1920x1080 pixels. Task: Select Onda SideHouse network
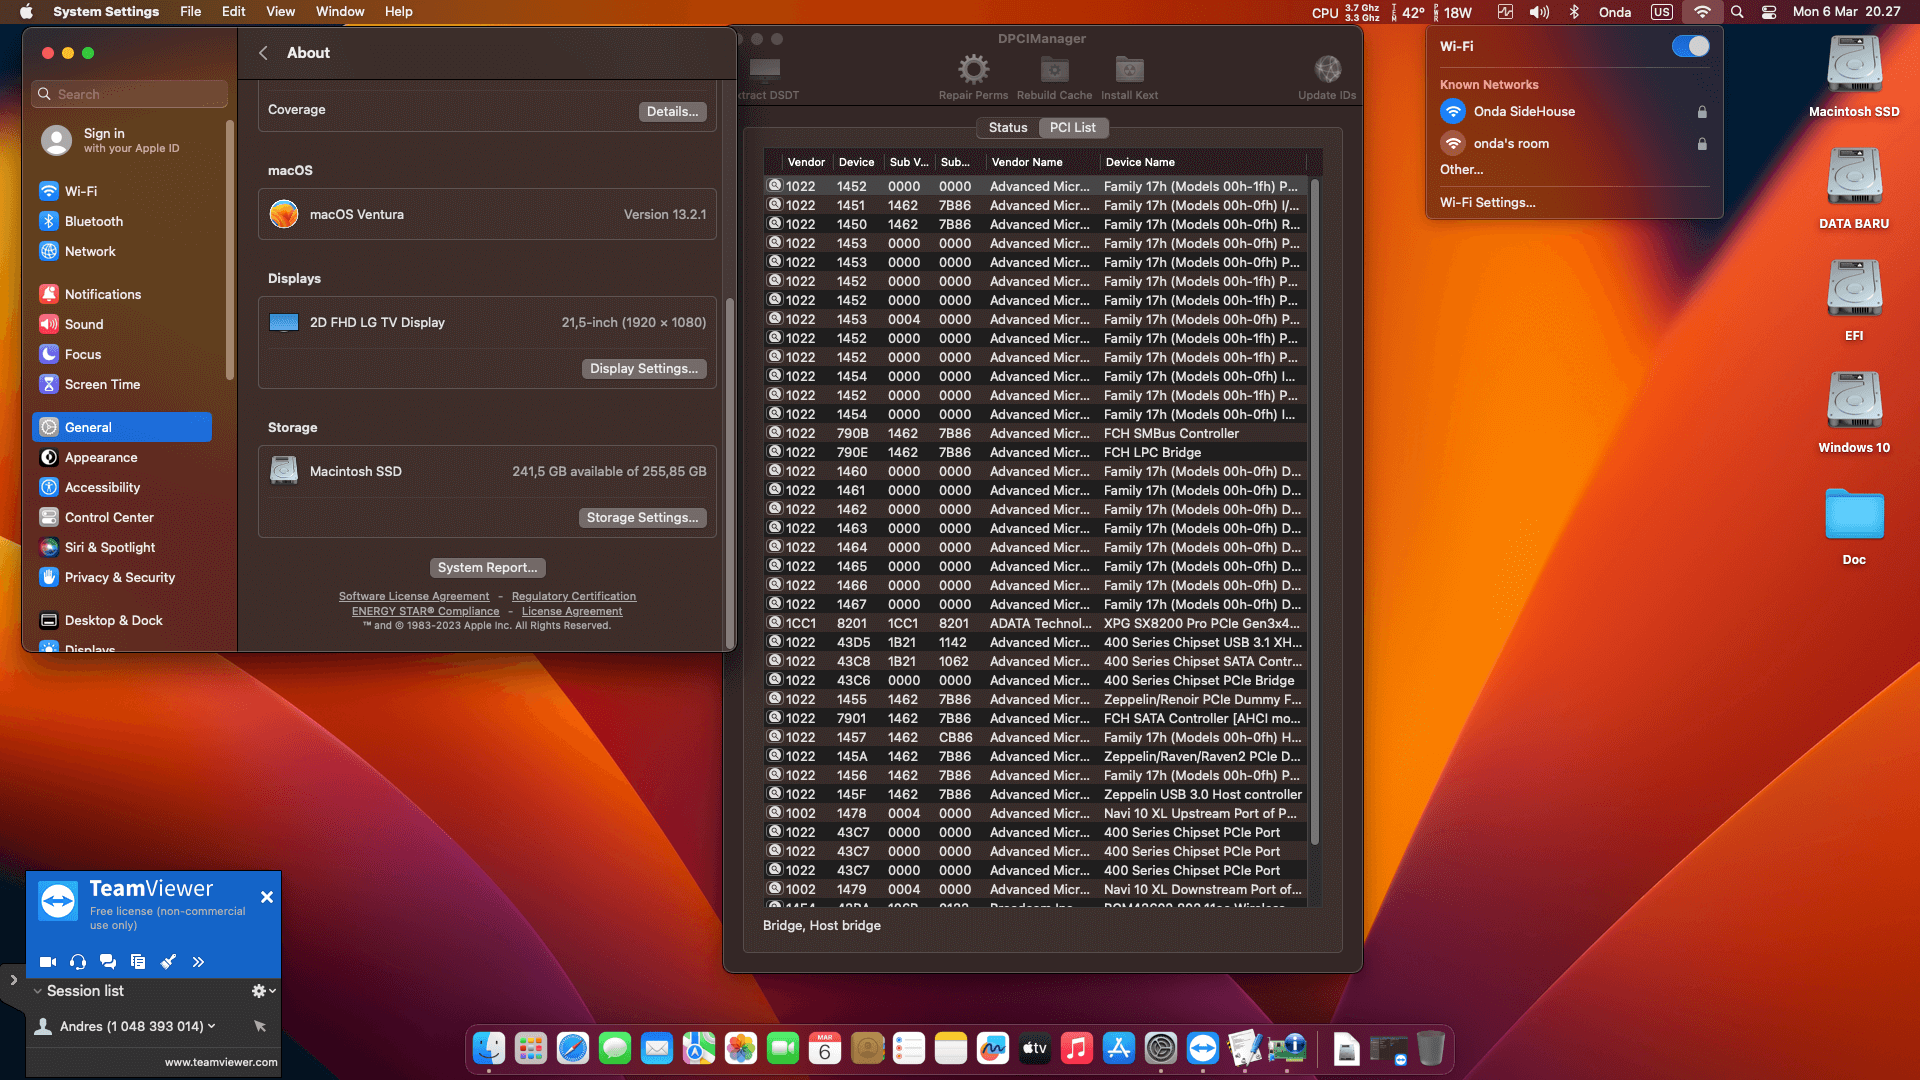(1524, 111)
